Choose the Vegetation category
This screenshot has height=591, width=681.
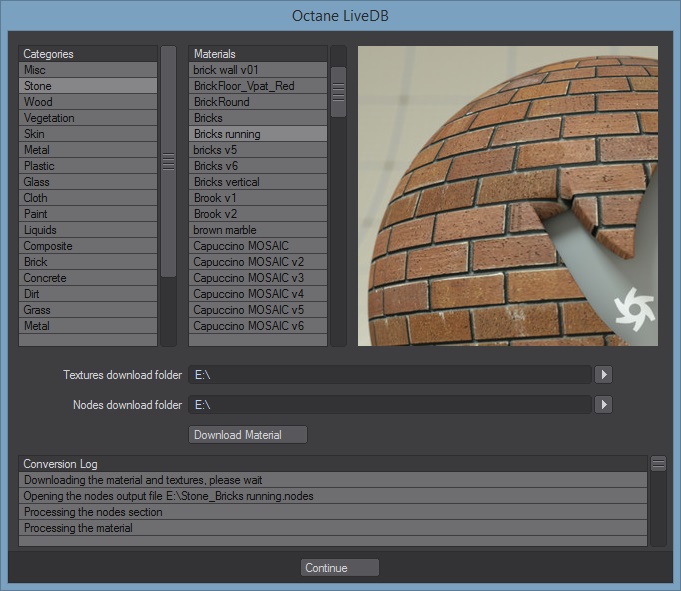tap(88, 118)
